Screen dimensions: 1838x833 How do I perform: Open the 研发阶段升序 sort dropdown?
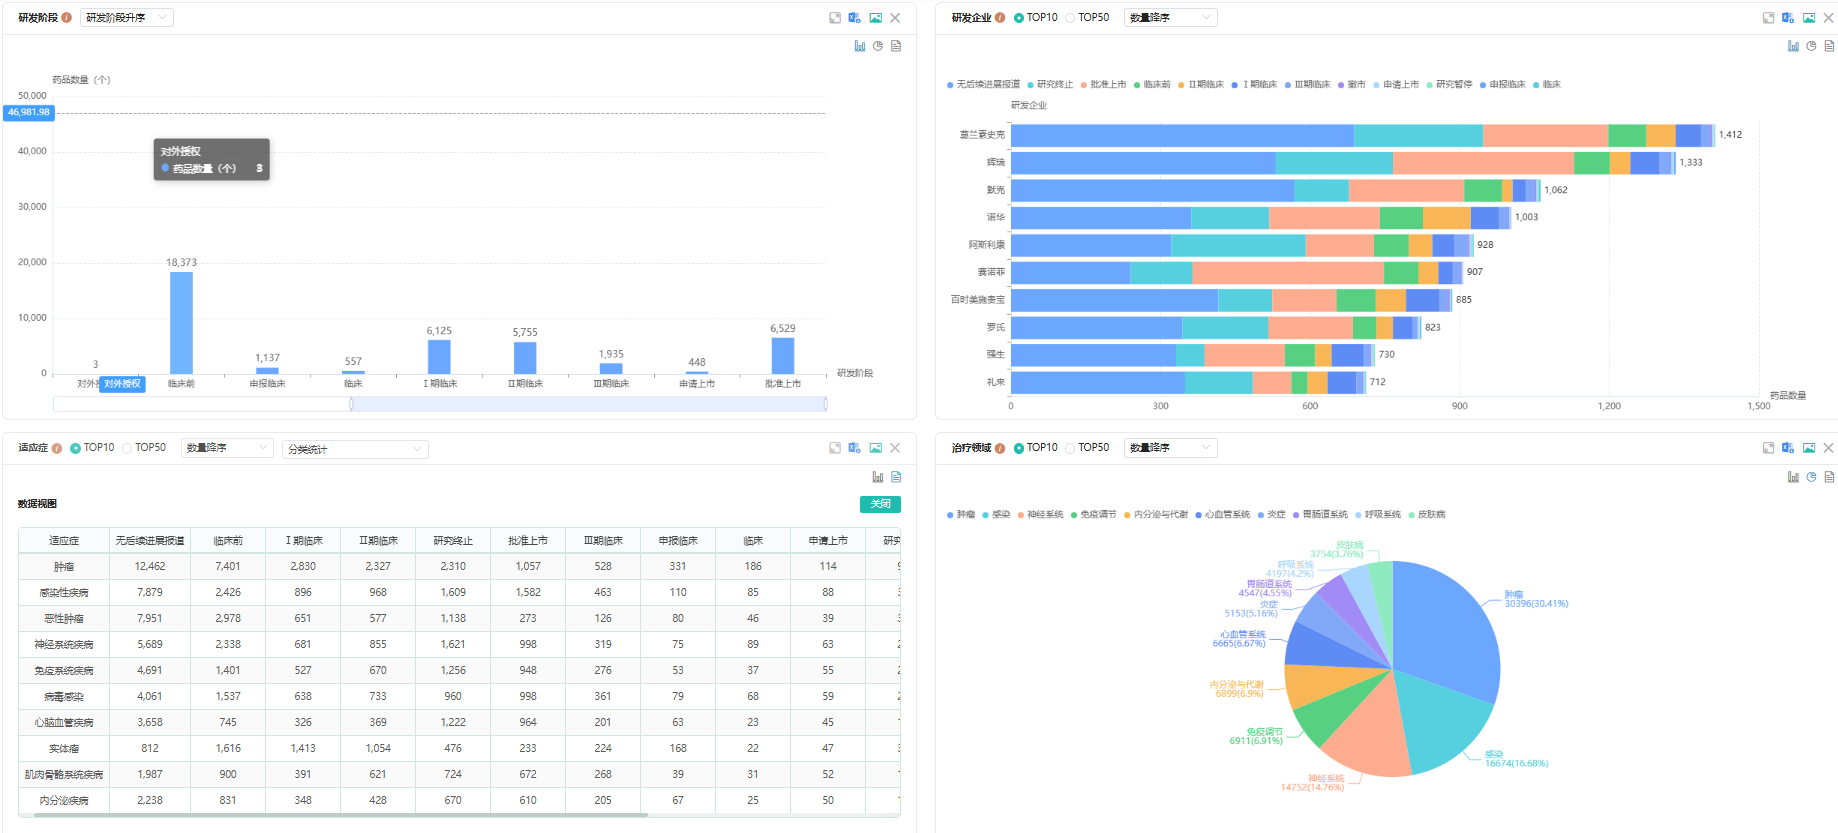click(x=127, y=18)
